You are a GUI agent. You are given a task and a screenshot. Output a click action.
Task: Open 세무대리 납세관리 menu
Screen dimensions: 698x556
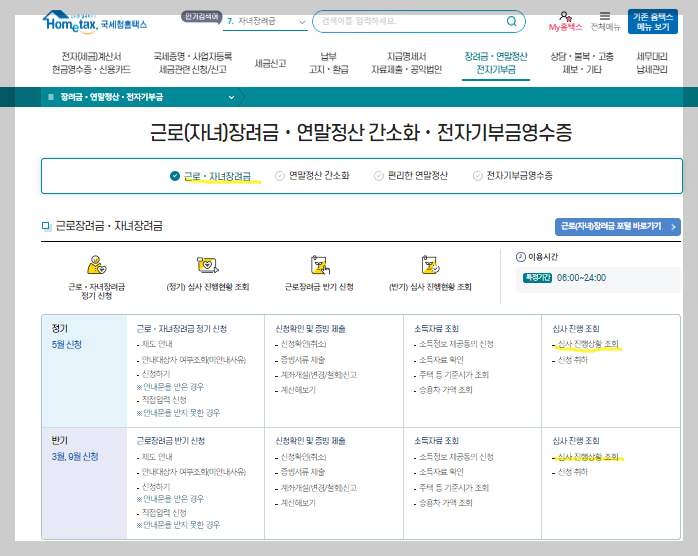pos(652,63)
